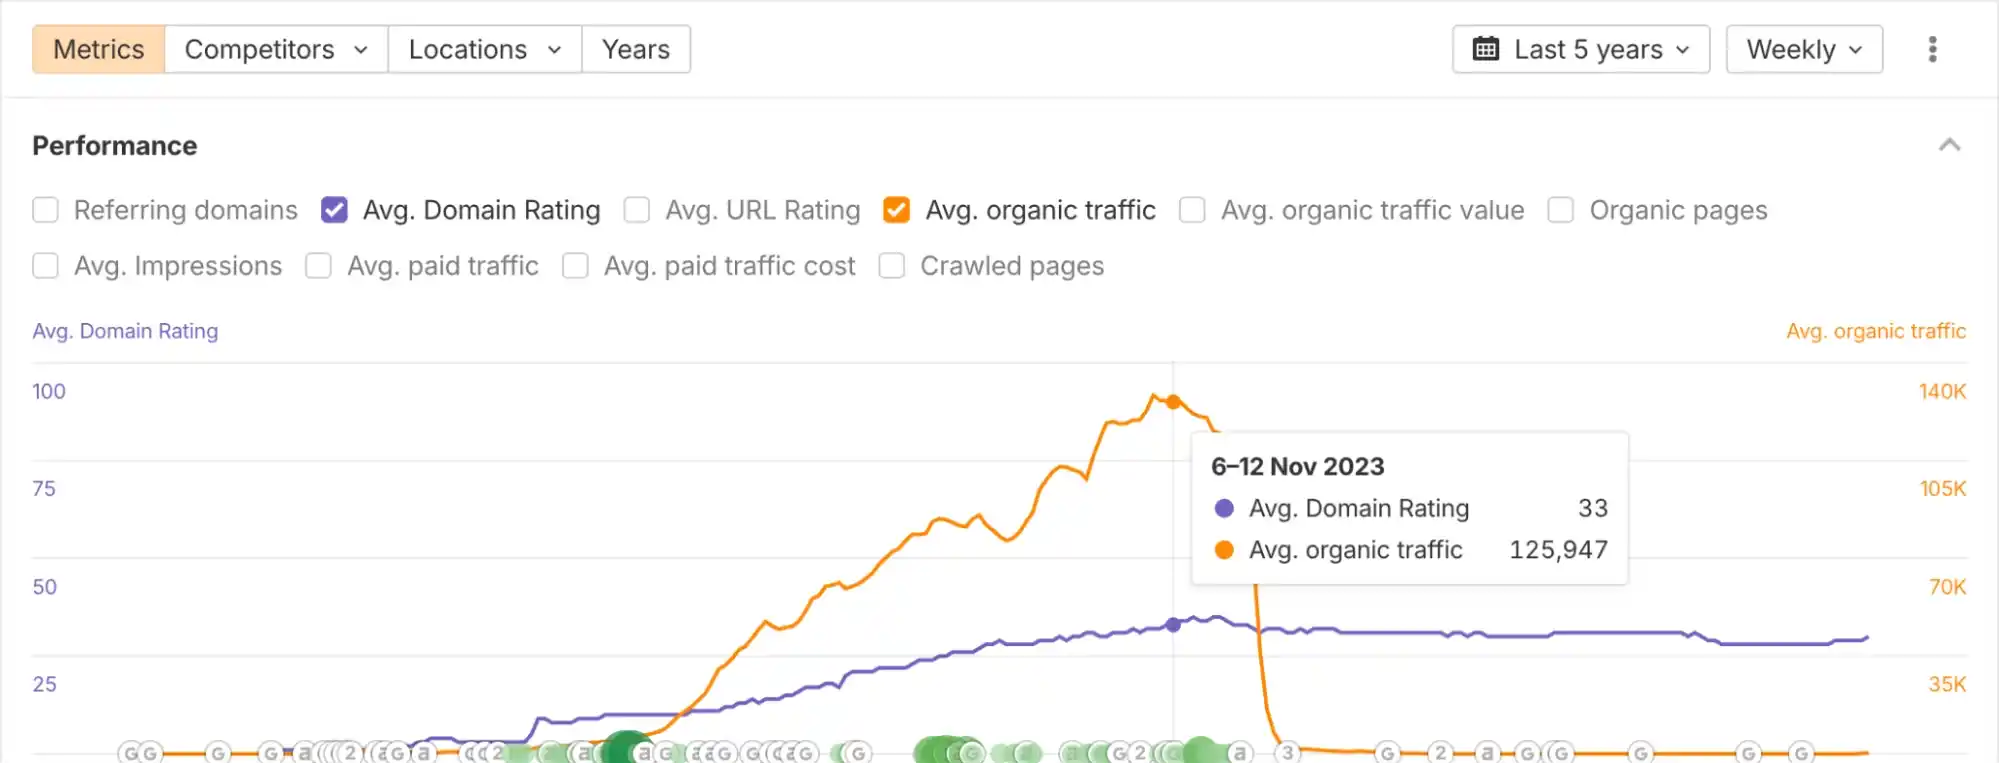Click the rightmost G update marker
Image resolution: width=1999 pixels, height=764 pixels.
pyautogui.click(x=1800, y=753)
